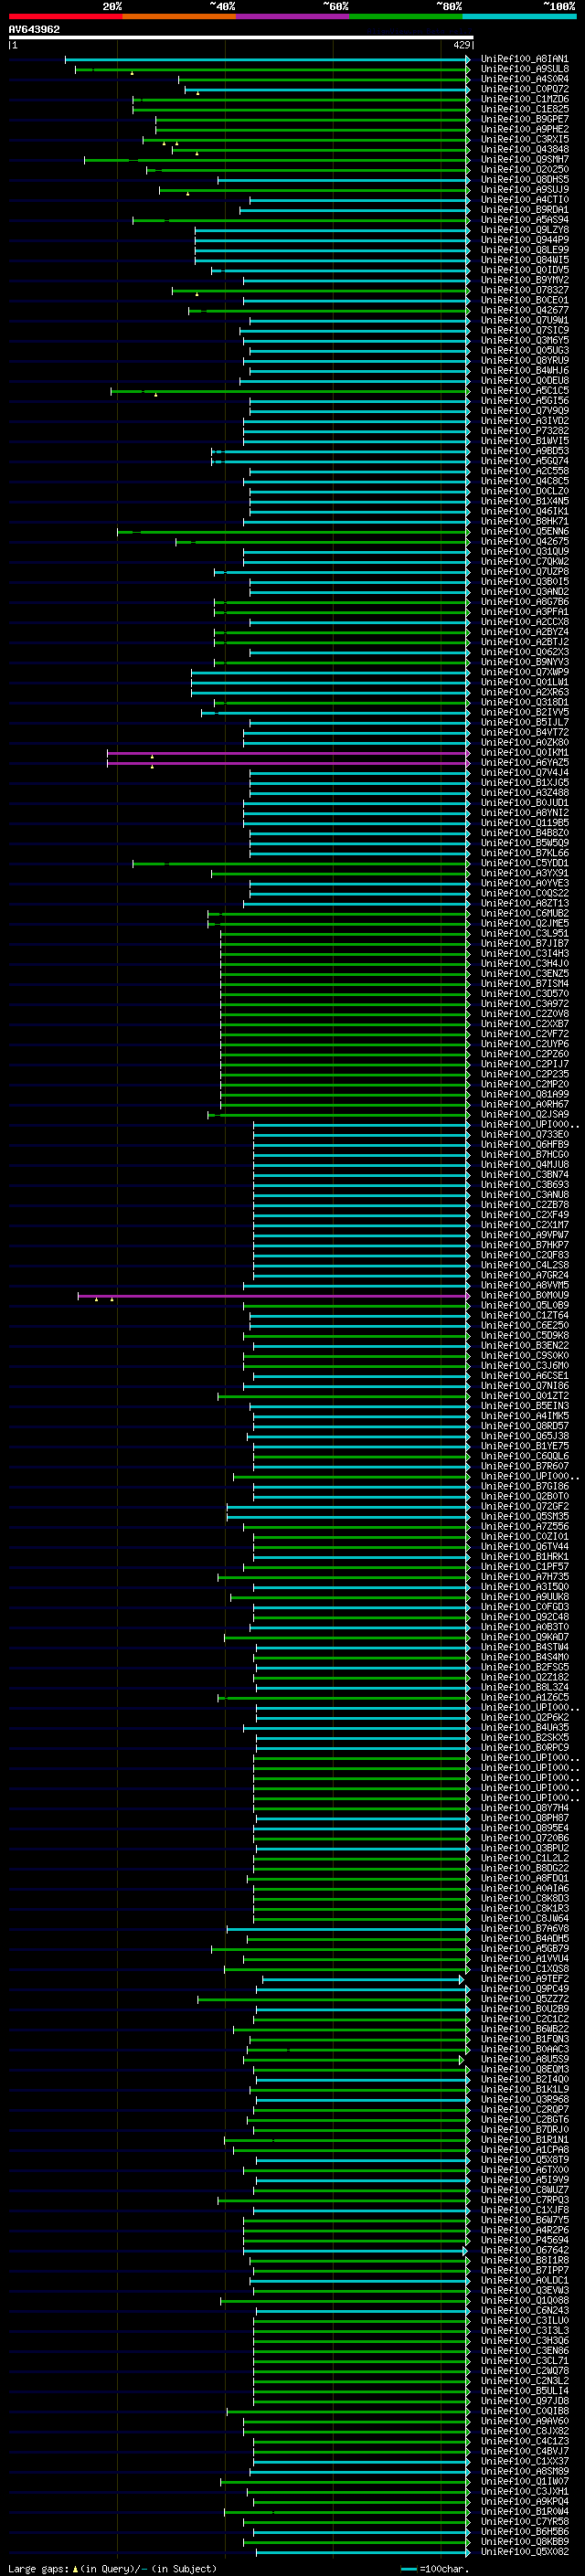Select the UniRef100_Q84WI5 label
The image size is (585, 2576).
(x=525, y=260)
